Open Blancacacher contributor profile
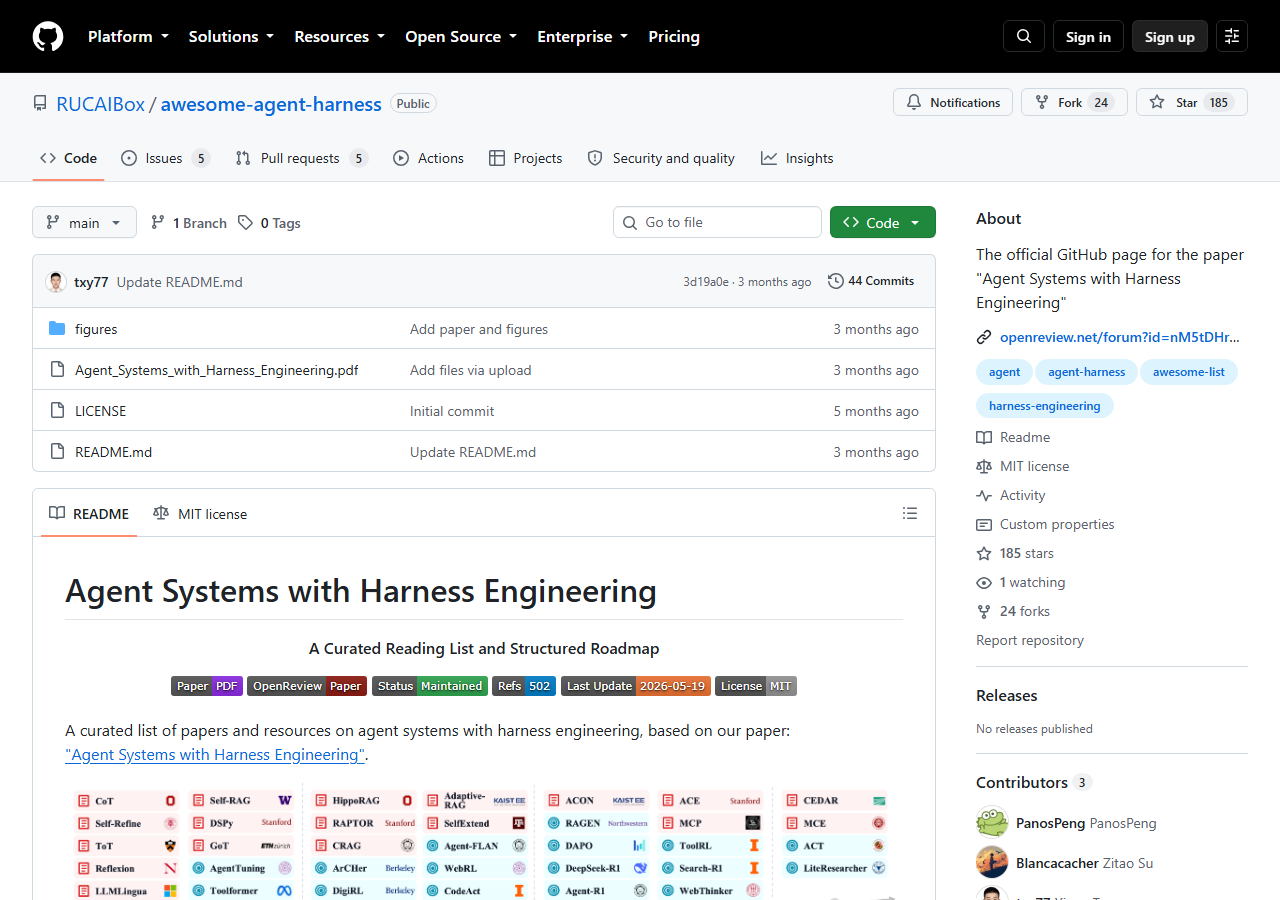 1084,862
